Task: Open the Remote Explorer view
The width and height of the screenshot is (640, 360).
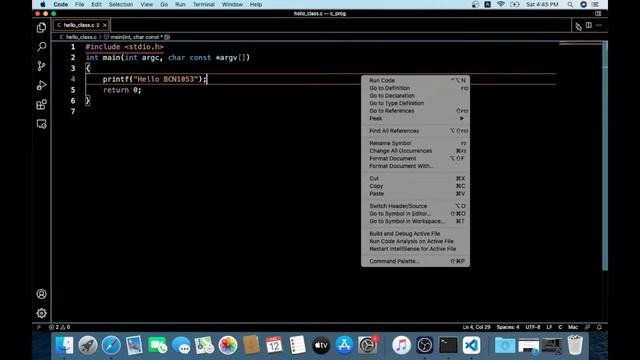Action: coord(41,124)
